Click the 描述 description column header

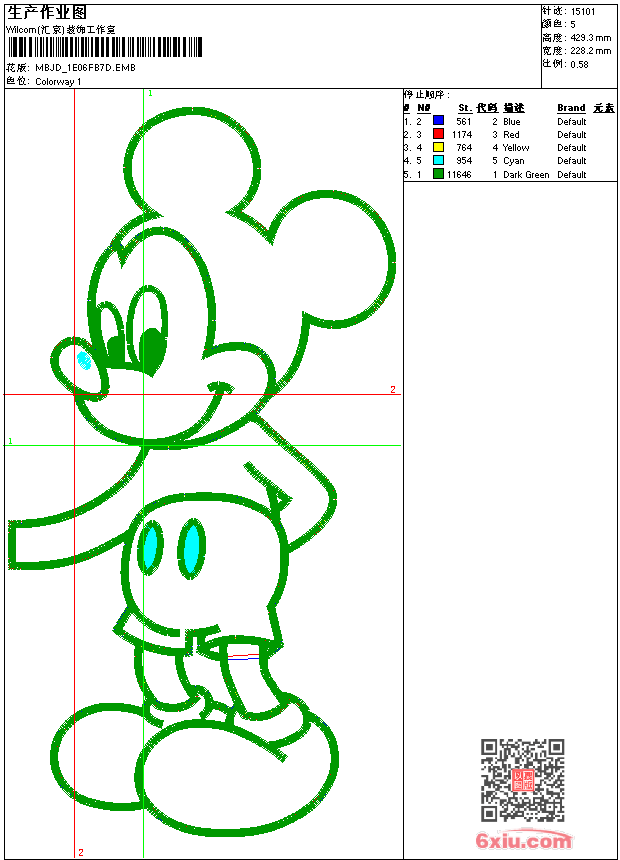(514, 108)
